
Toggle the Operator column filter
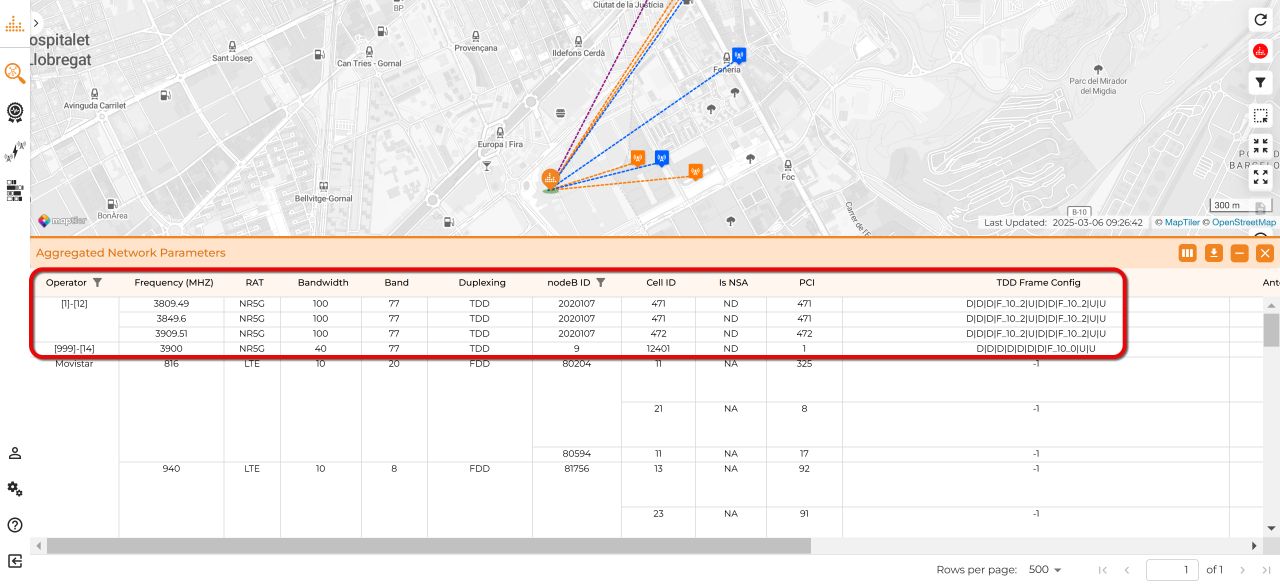(97, 283)
